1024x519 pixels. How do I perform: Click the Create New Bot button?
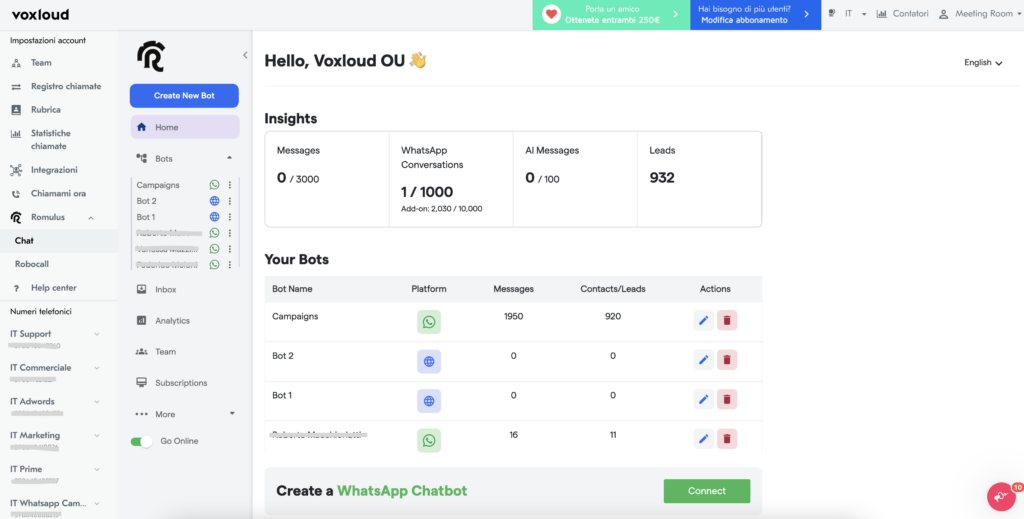click(x=184, y=95)
